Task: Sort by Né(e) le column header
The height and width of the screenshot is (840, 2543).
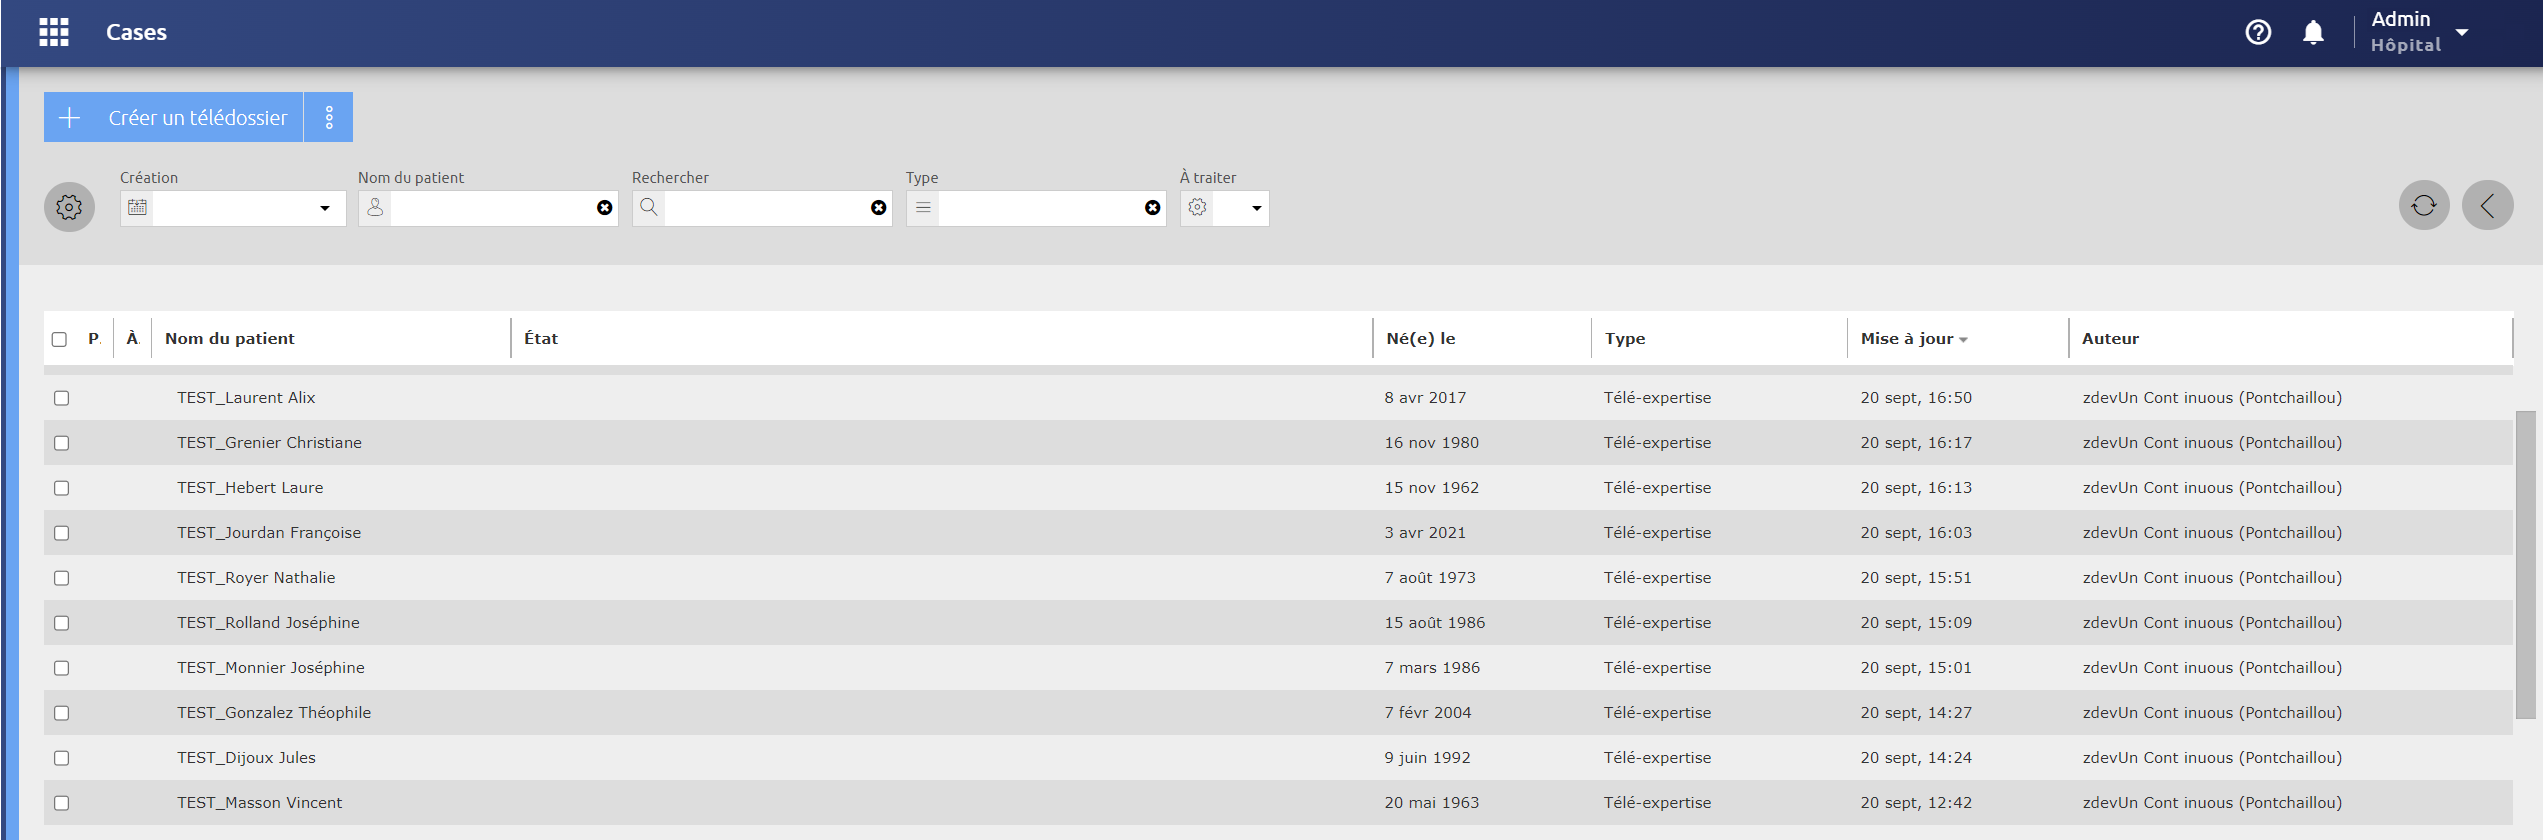Action: pyautogui.click(x=1421, y=338)
